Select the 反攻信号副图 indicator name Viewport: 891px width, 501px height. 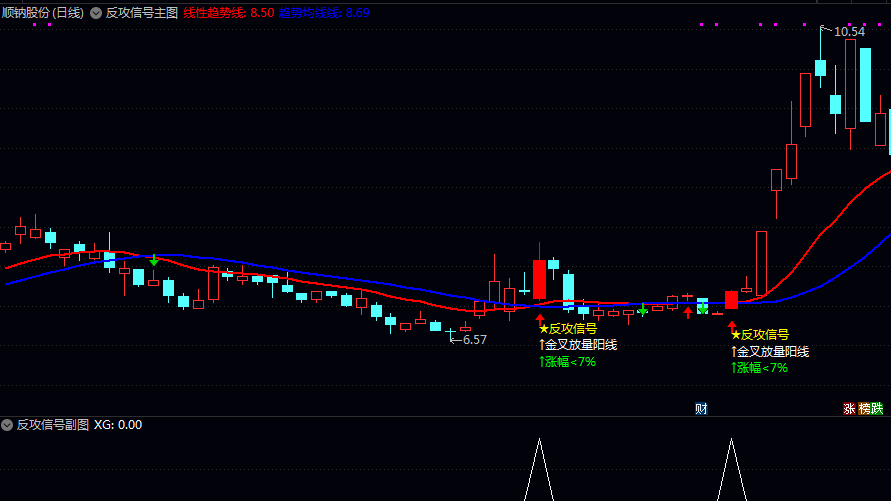coord(53,425)
